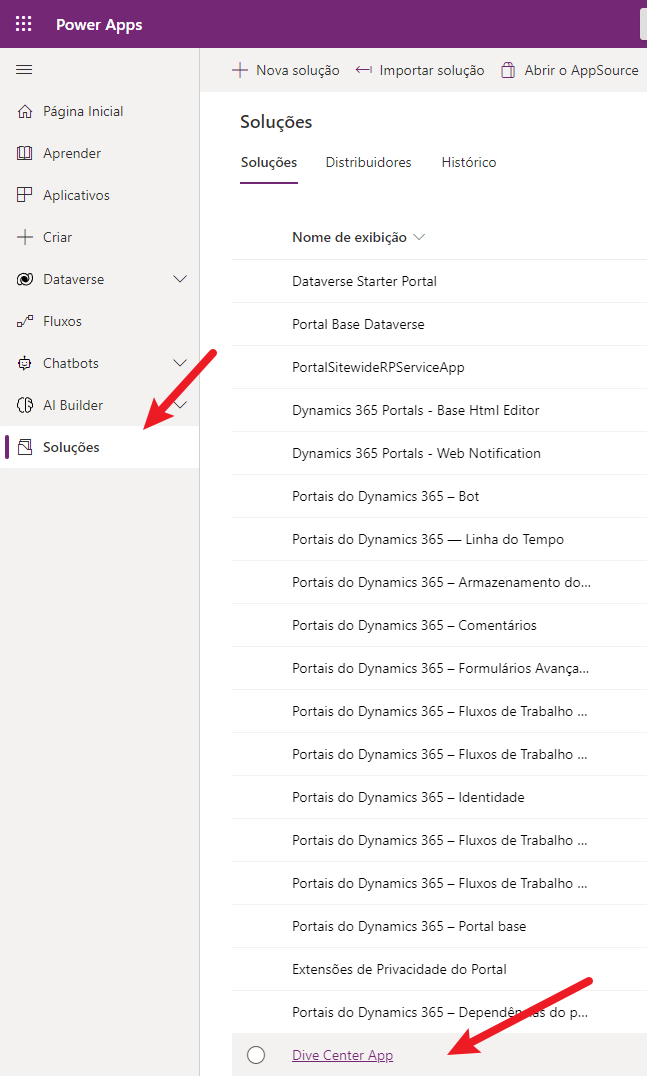647x1076 pixels.
Task: Expand the AI Builder menu chevron
Action: pos(180,405)
